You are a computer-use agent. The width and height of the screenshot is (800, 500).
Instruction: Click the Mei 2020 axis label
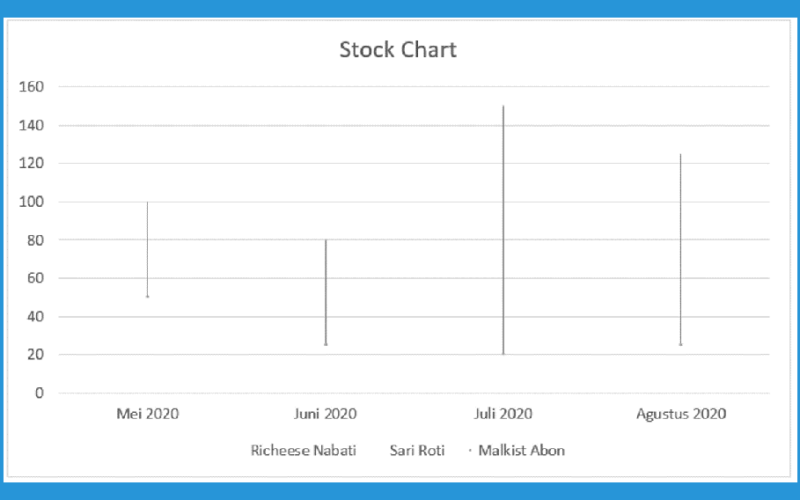[147, 414]
